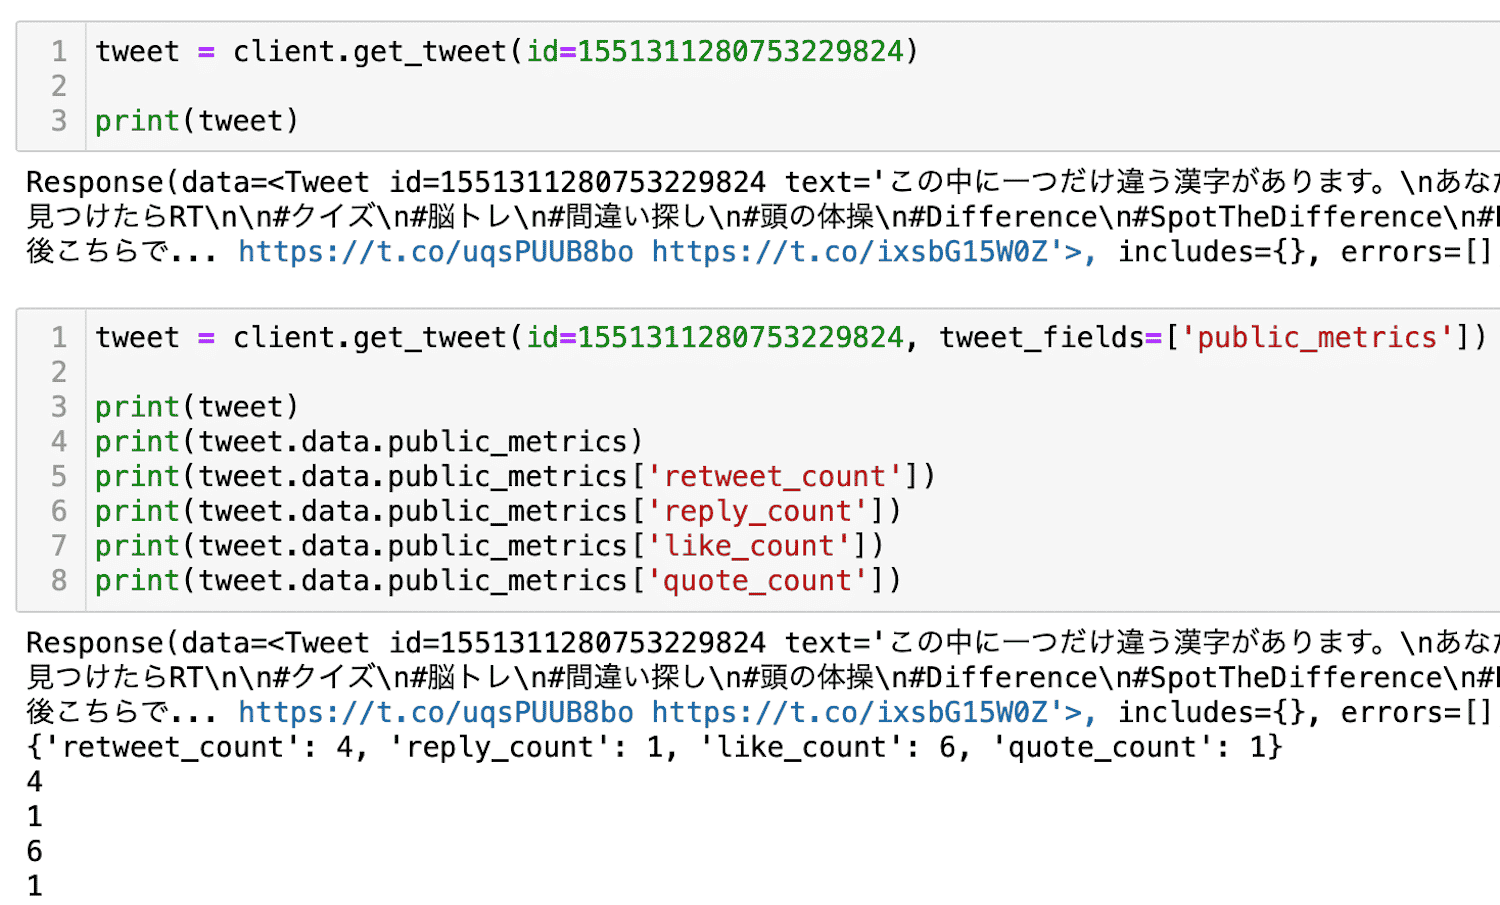Click the standalone output line showing 4
This screenshot has height=905, width=1500.
[x=35, y=782]
